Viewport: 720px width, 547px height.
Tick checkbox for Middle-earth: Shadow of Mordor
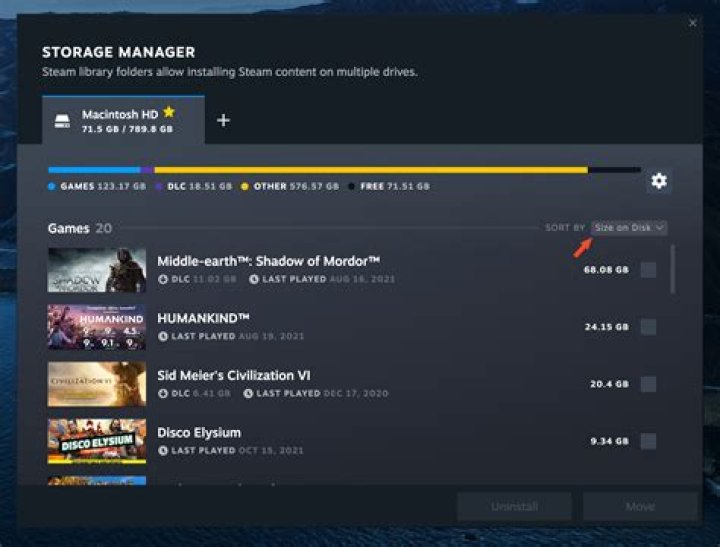click(648, 270)
